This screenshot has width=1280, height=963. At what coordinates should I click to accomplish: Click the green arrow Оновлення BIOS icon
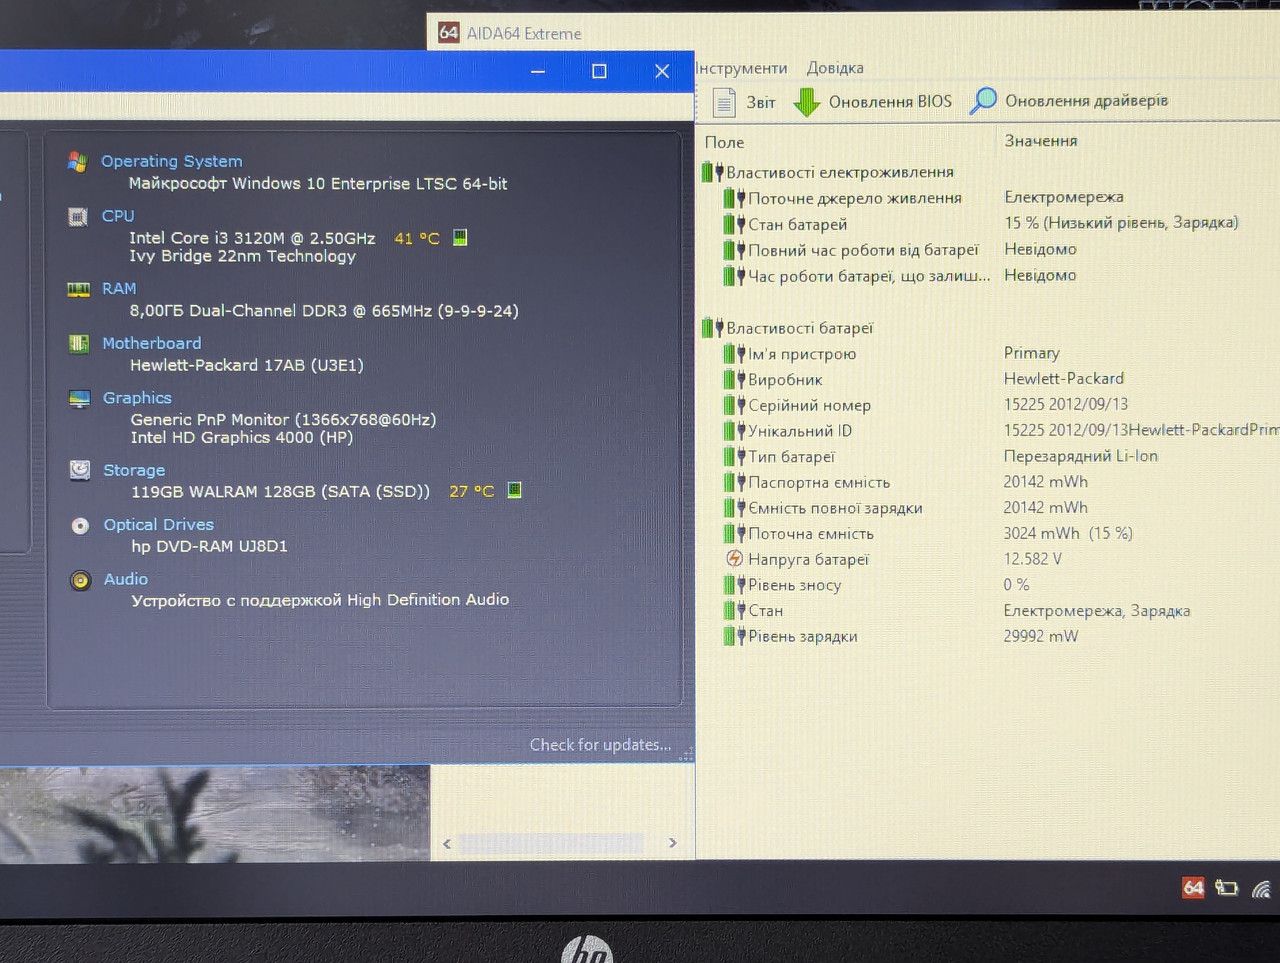pyautogui.click(x=806, y=102)
